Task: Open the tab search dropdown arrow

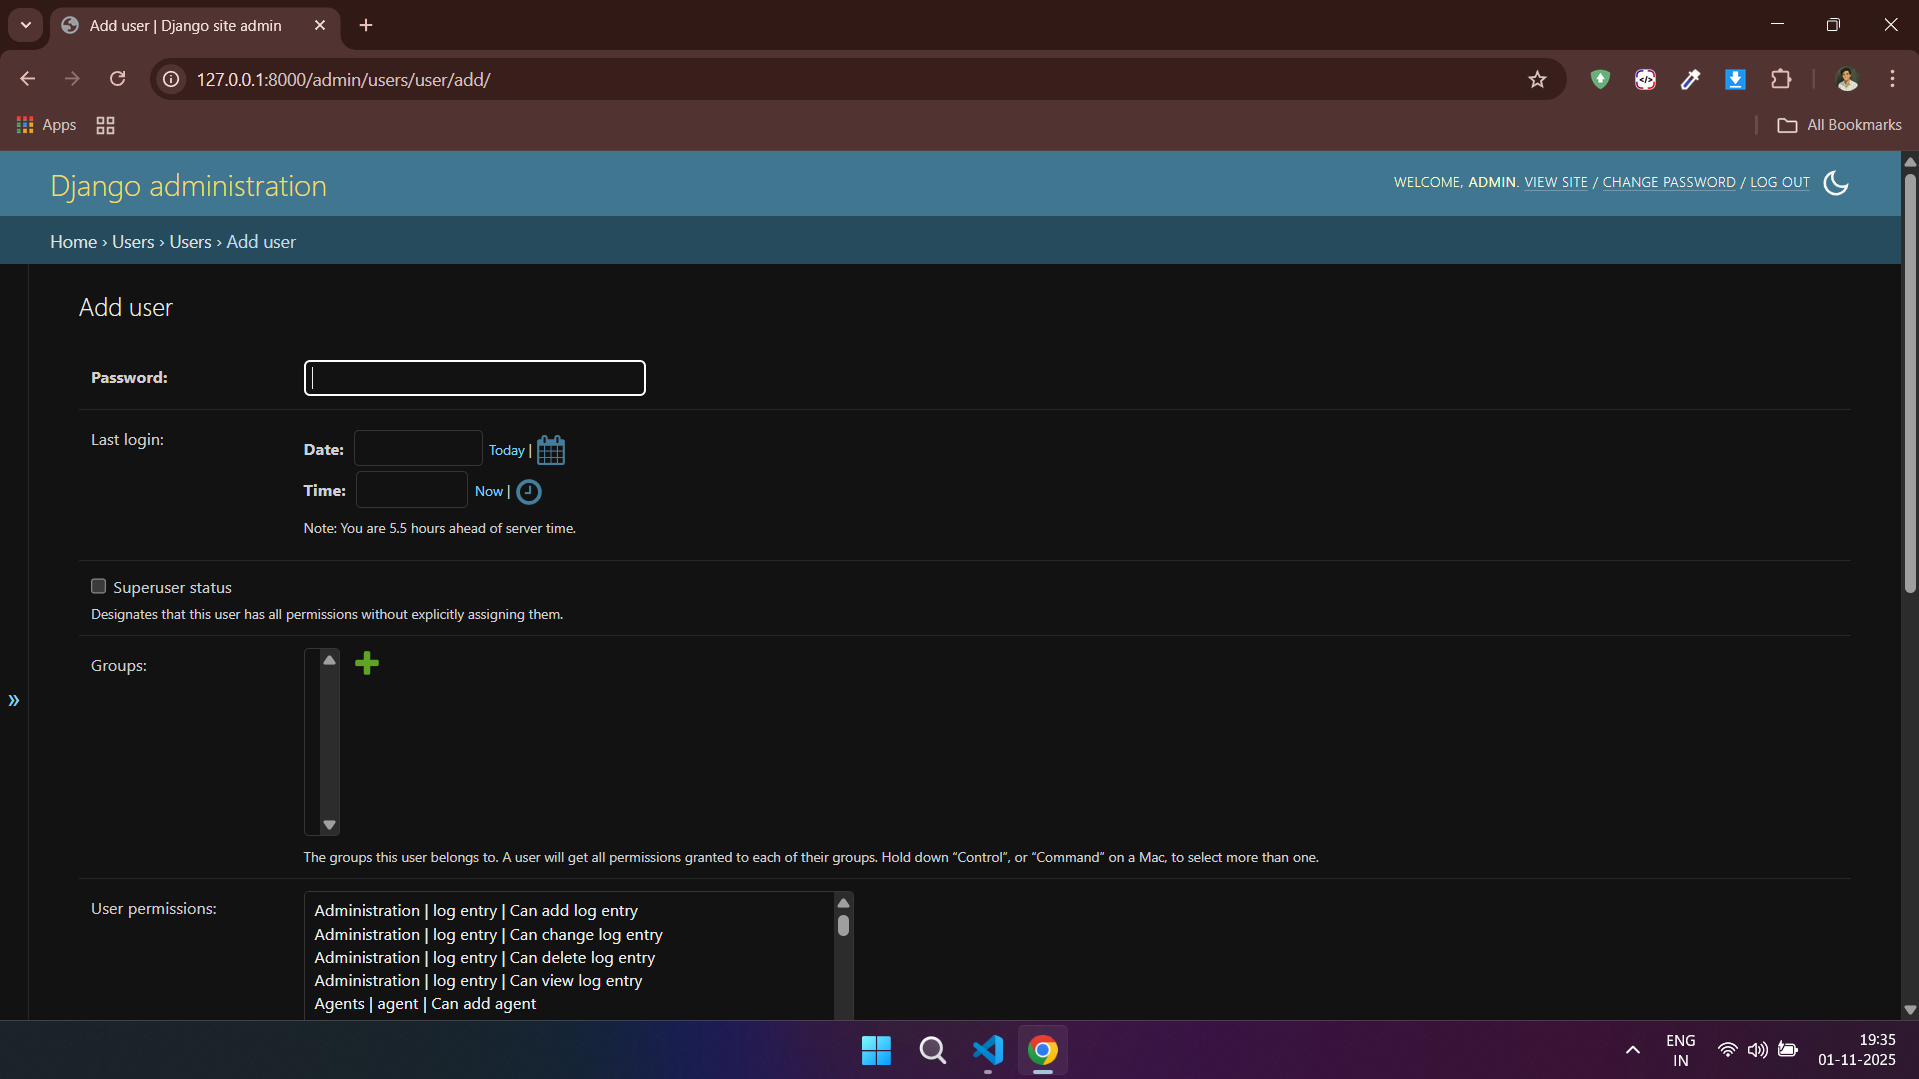Action: 26,25
